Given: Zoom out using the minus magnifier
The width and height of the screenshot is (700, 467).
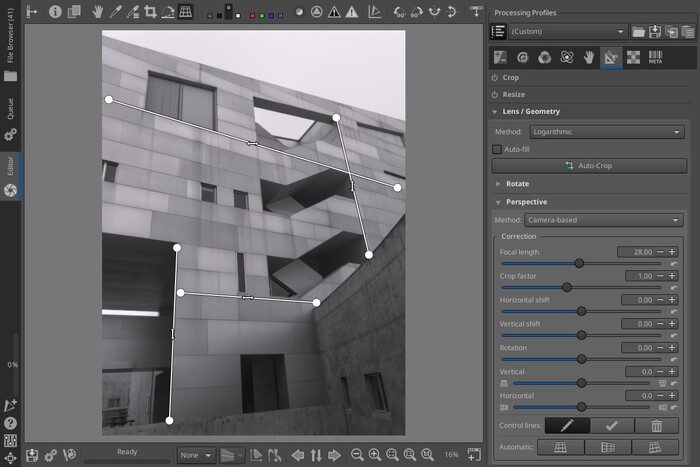Looking at the screenshot, I should point(357,455).
